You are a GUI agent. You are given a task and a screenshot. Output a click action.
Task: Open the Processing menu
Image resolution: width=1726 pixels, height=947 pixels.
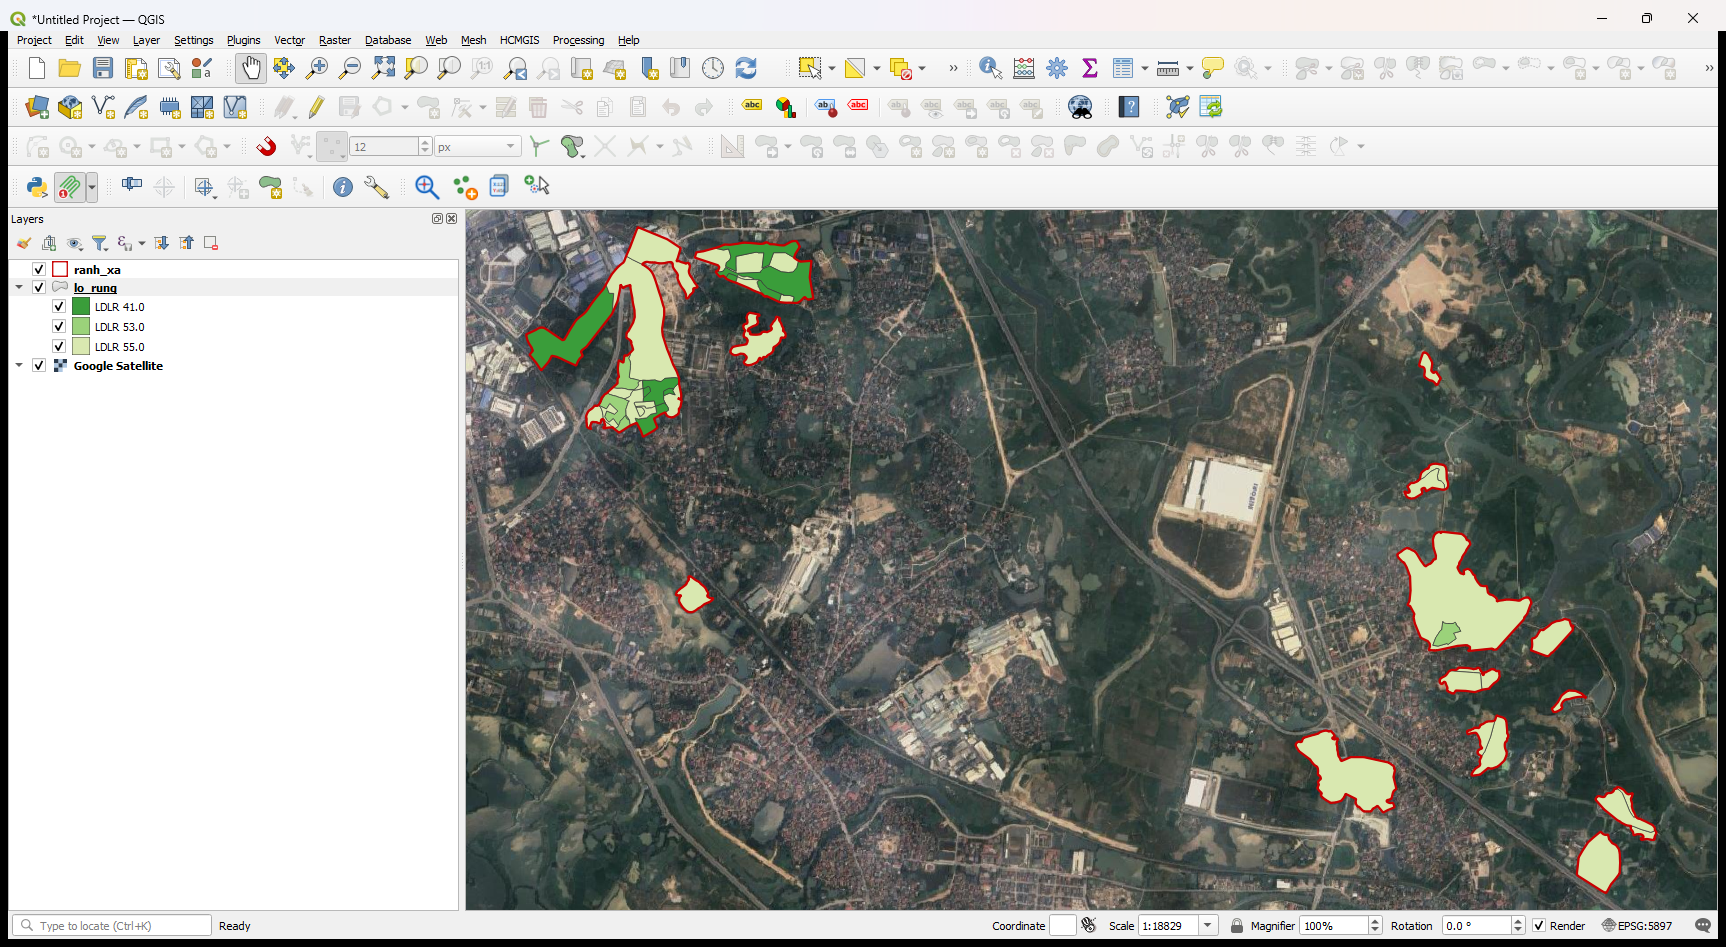[578, 40]
